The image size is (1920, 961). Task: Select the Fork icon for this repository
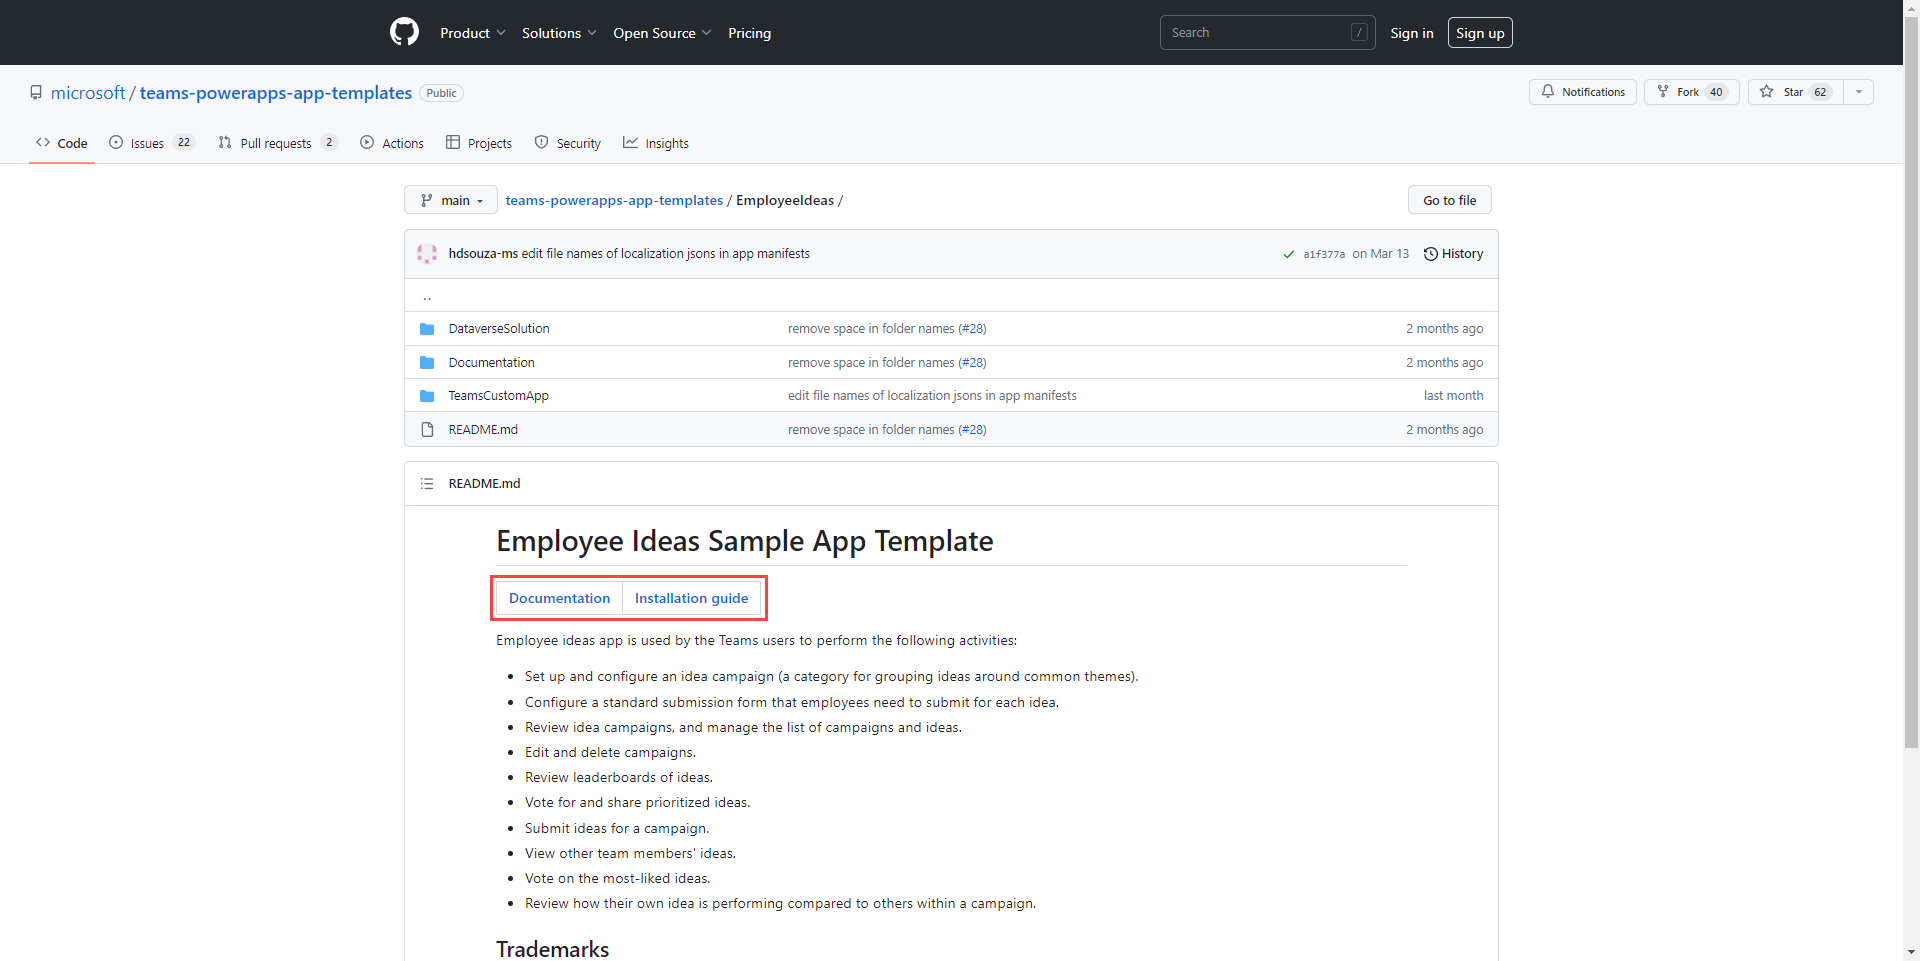[1662, 92]
